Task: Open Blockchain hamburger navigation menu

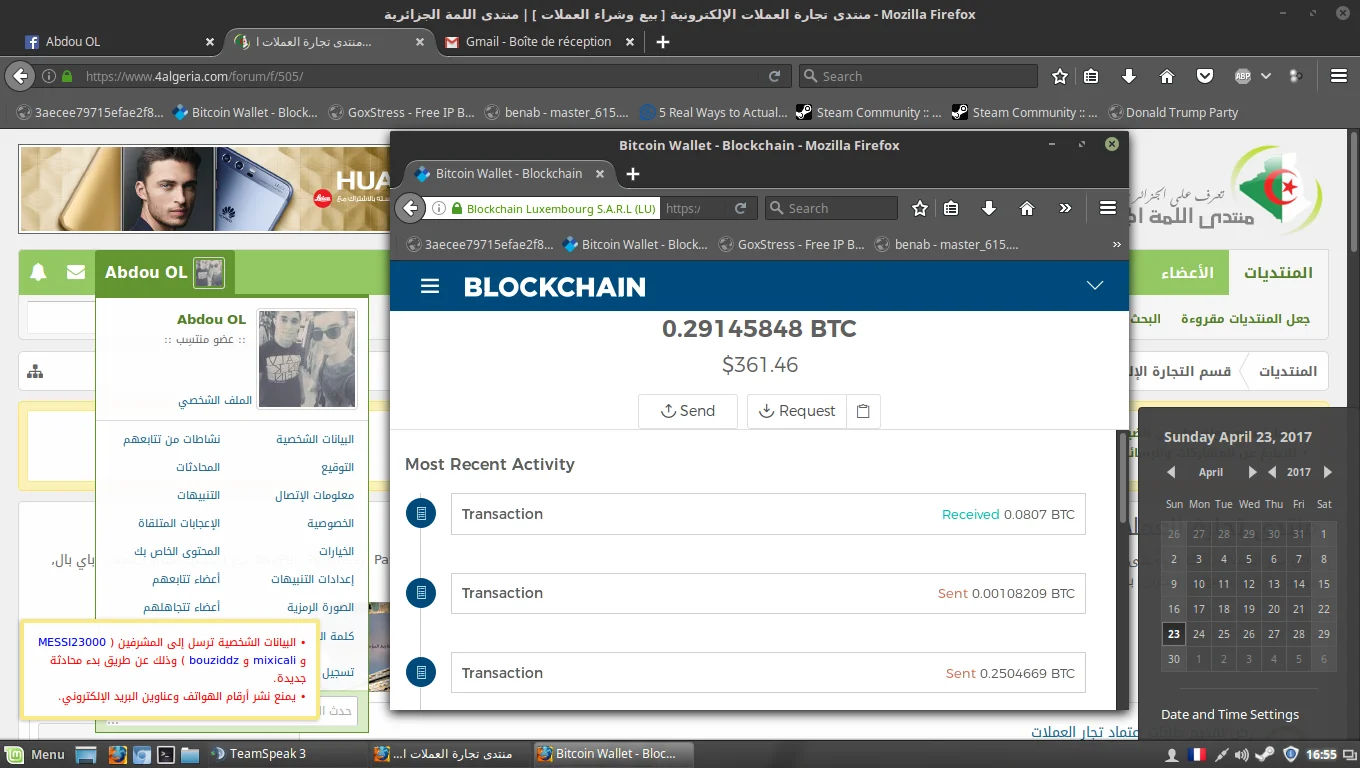Action: click(430, 287)
